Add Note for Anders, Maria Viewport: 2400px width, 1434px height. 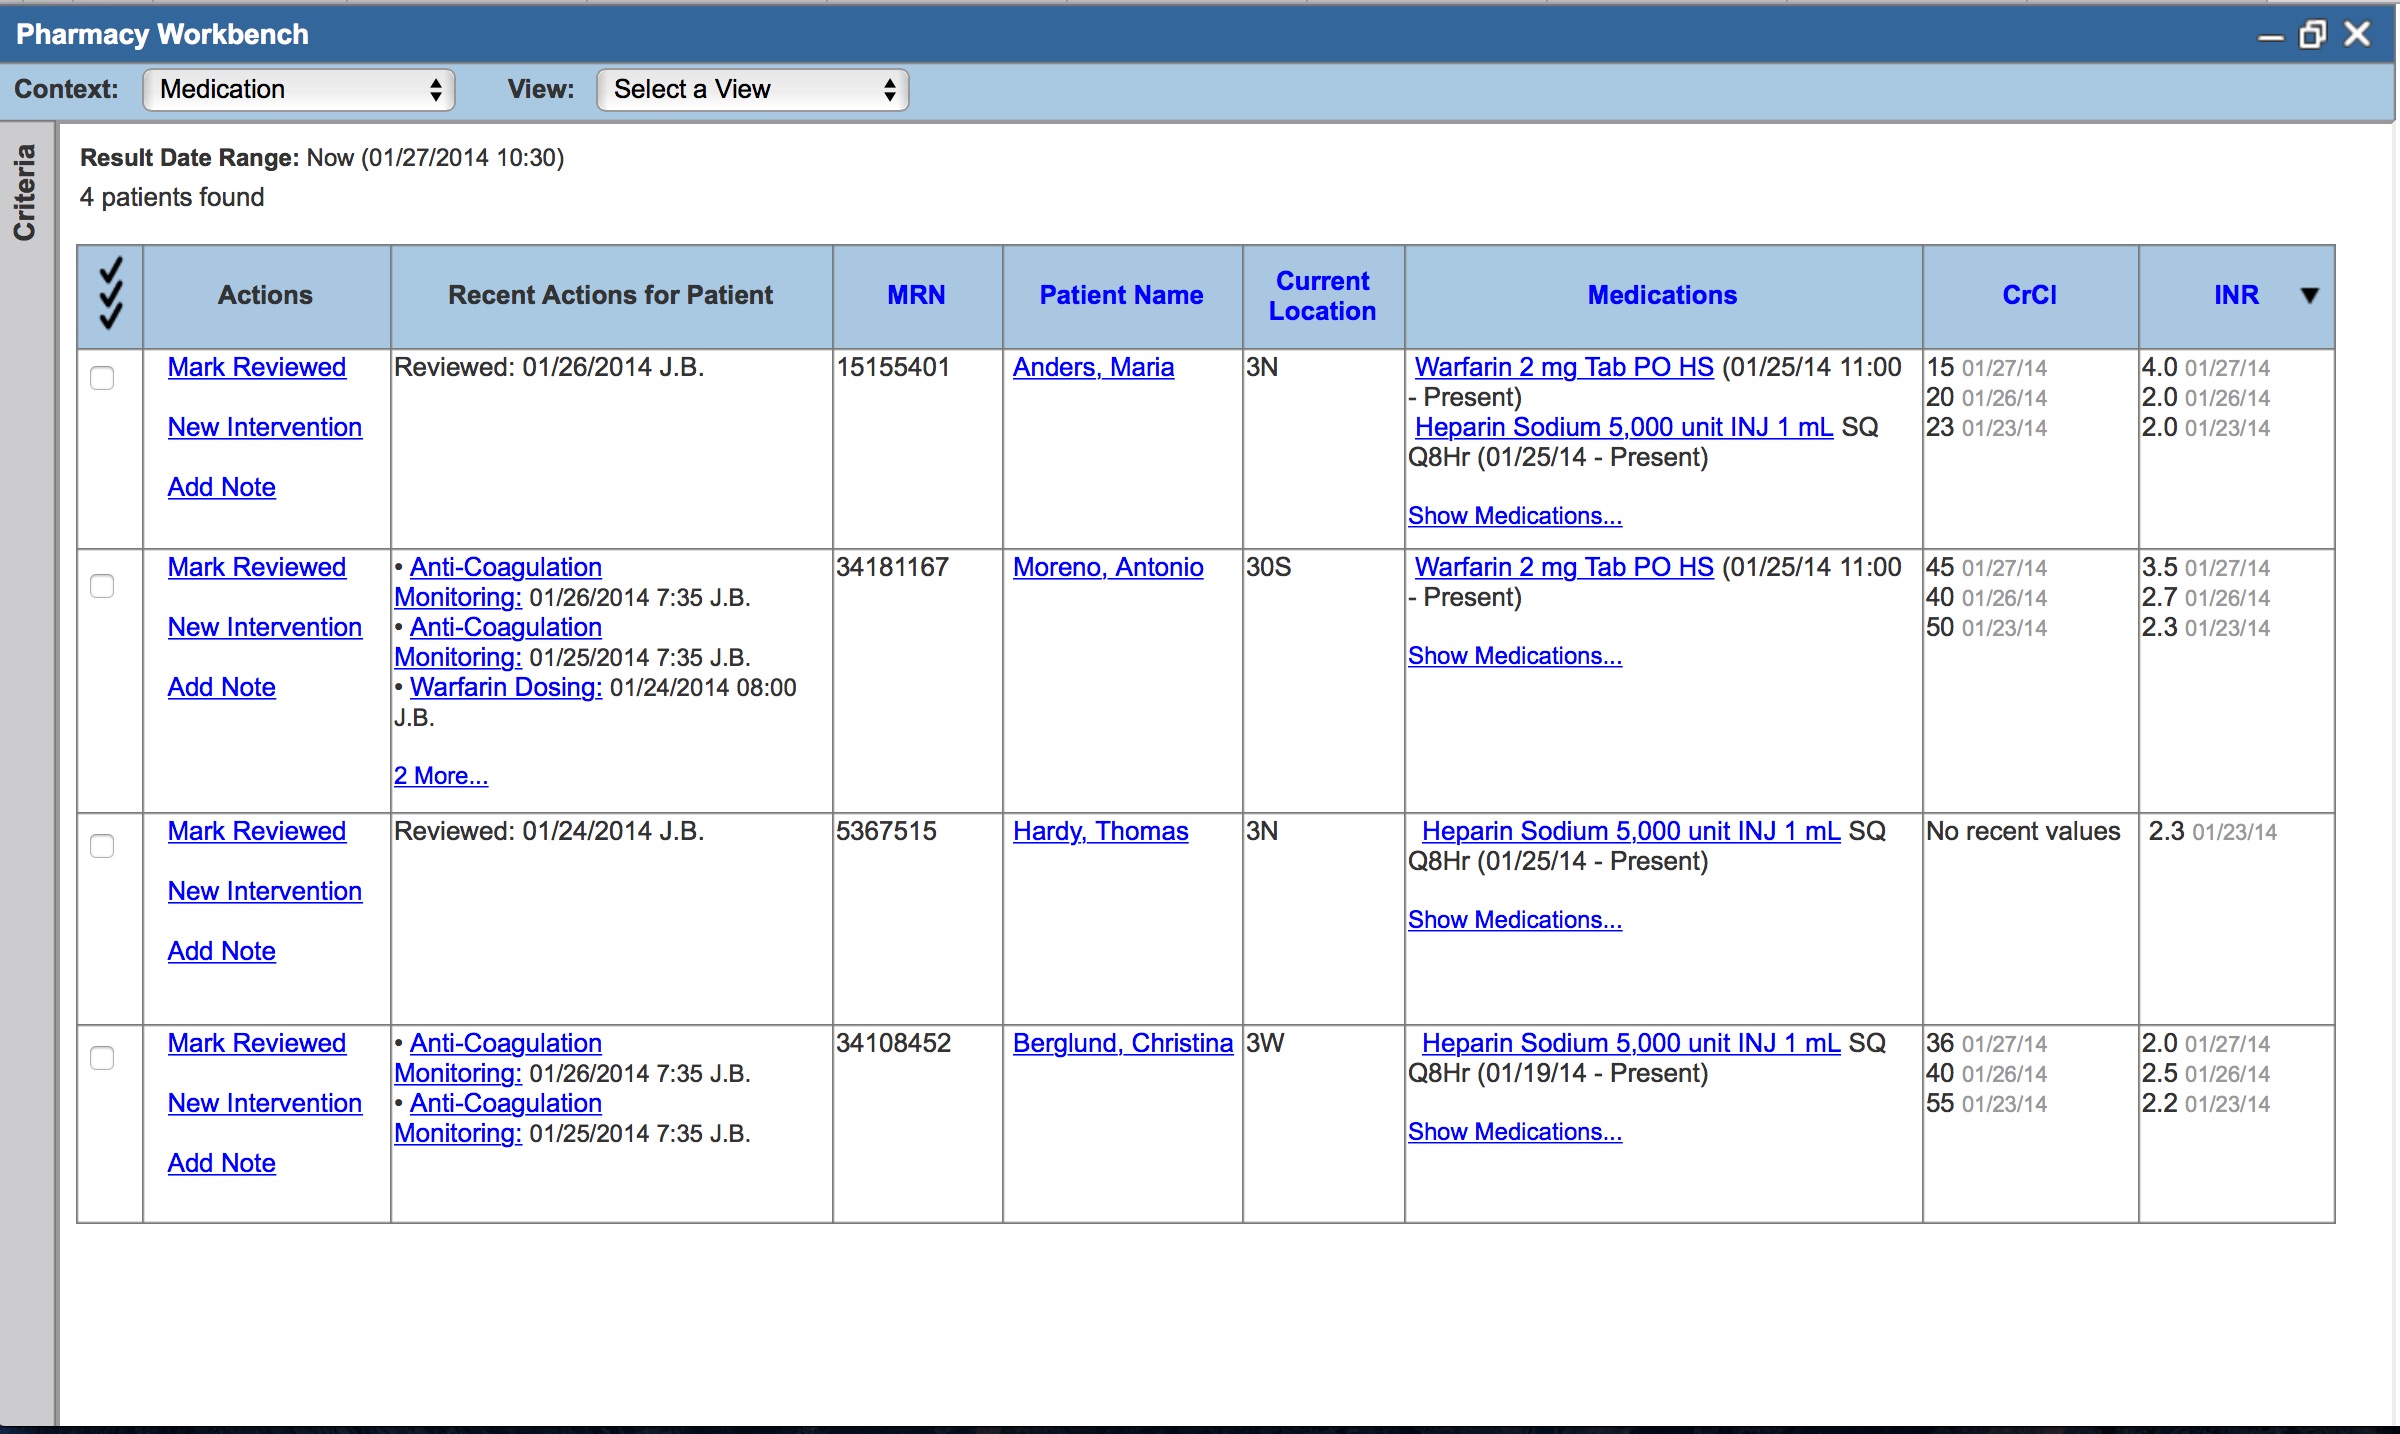[x=221, y=488]
